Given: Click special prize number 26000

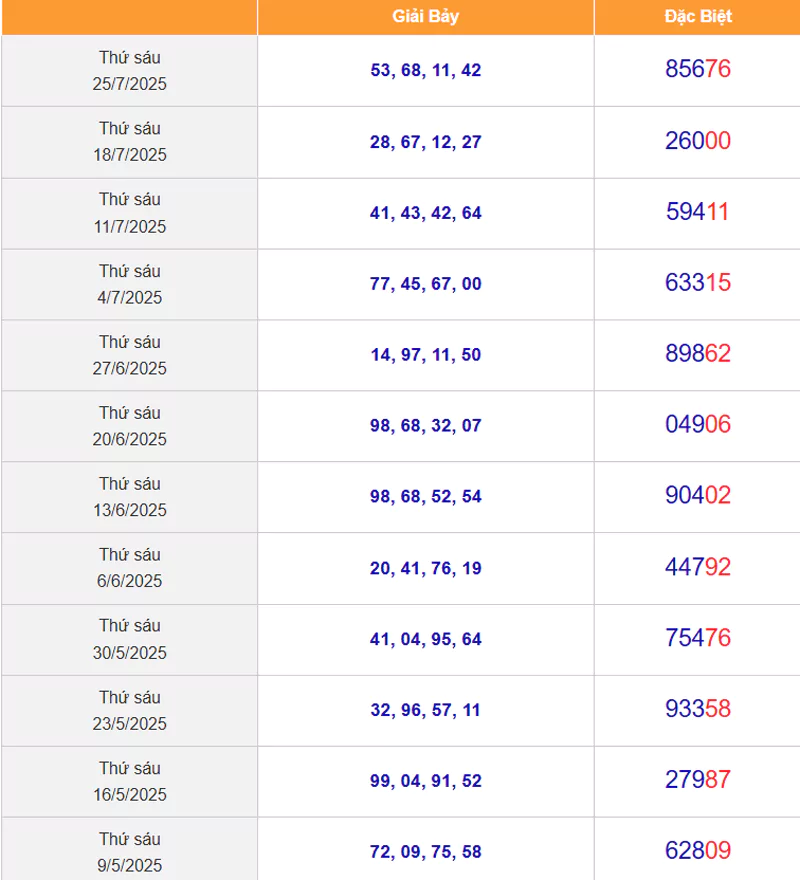Looking at the screenshot, I should click(698, 140).
